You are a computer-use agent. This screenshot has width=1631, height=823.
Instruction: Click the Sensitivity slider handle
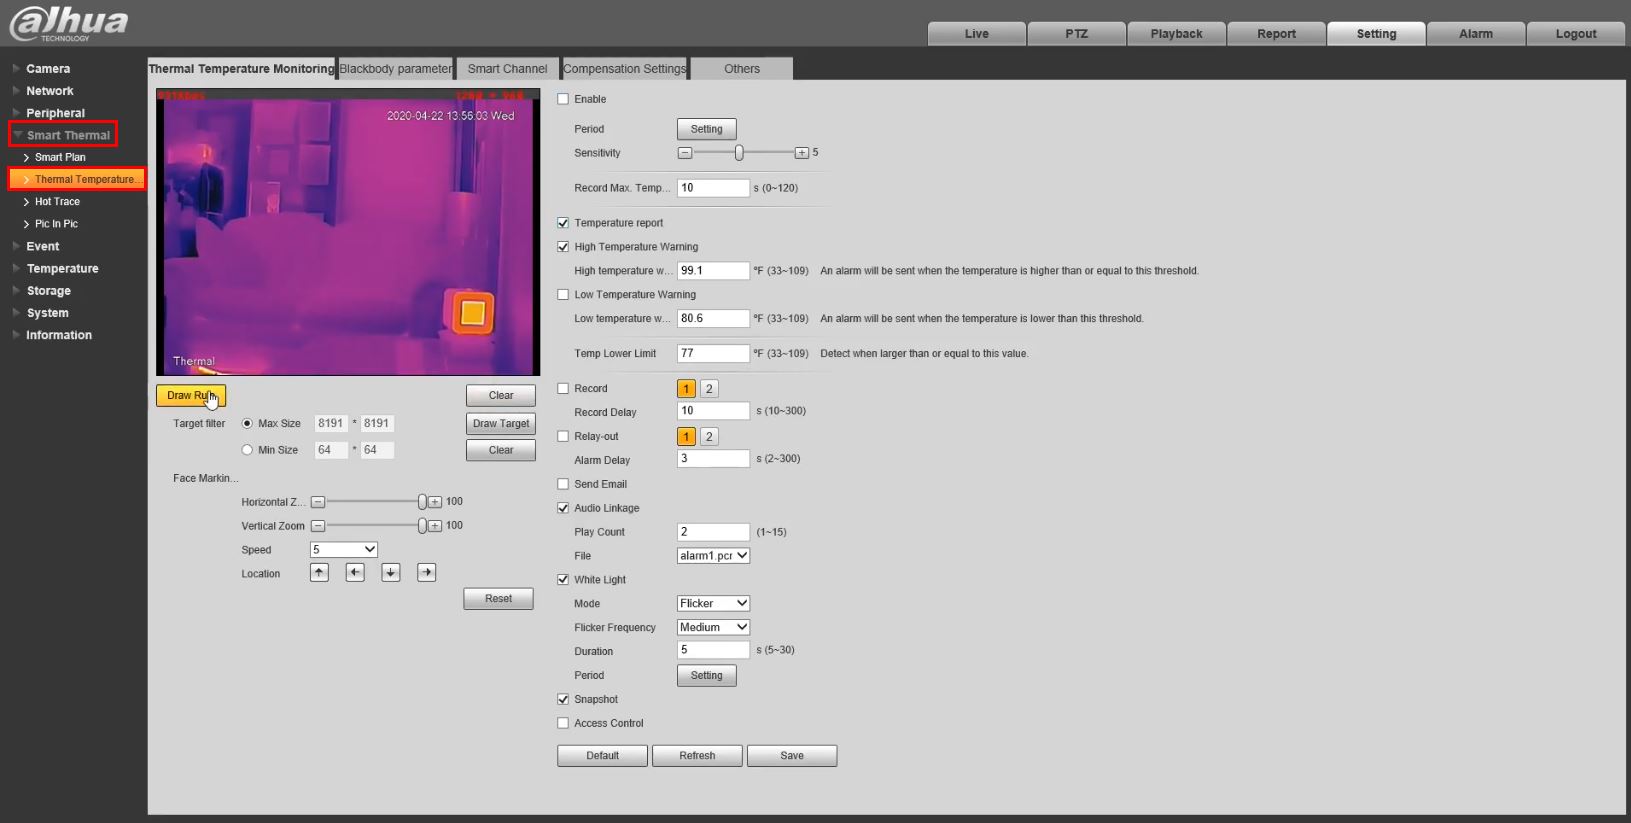pyautogui.click(x=739, y=153)
